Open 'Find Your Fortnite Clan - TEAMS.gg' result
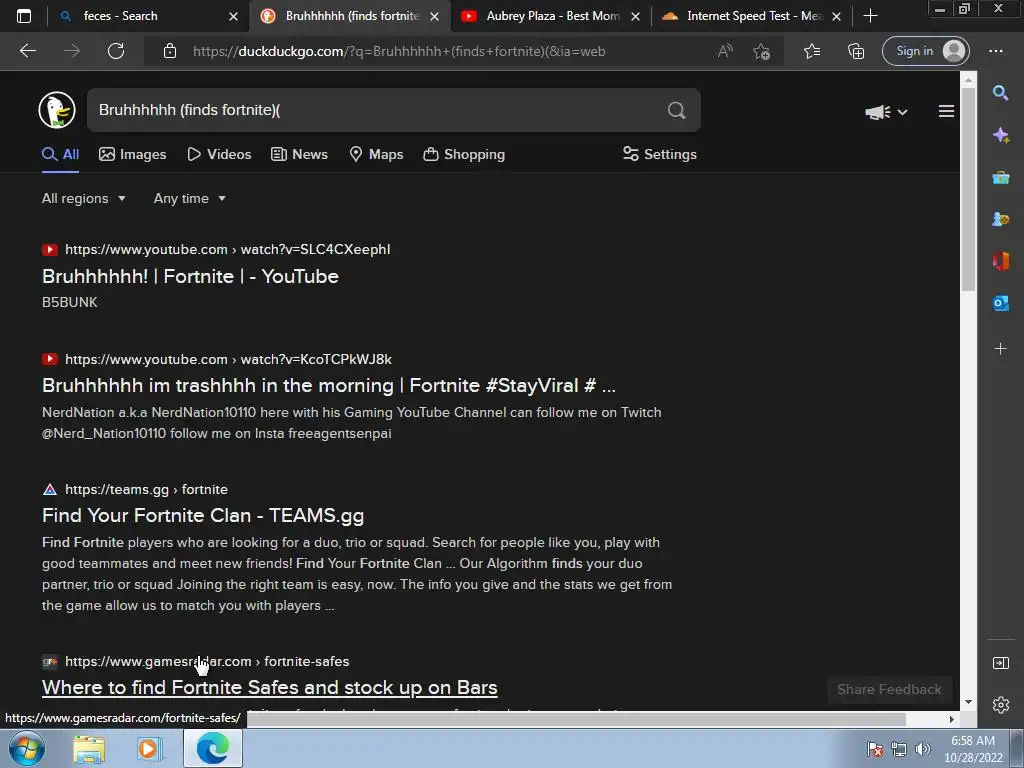This screenshot has height=768, width=1024. pyautogui.click(x=203, y=516)
